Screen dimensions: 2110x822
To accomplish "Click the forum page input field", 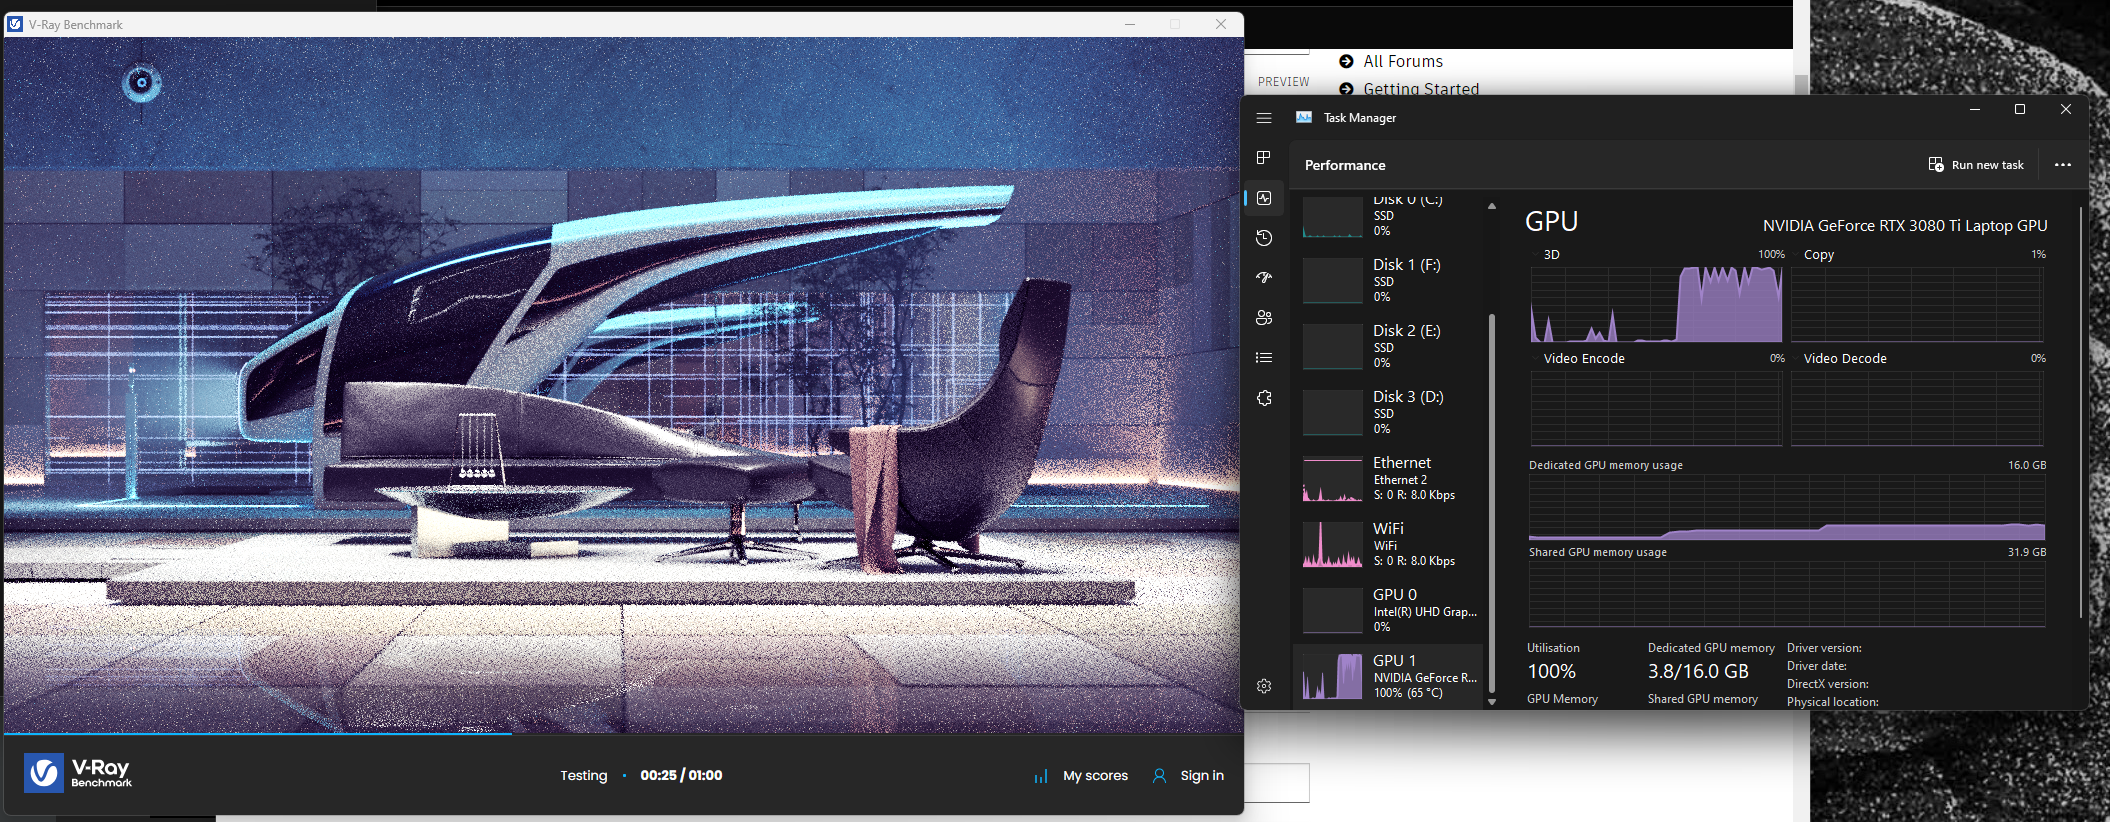I will tap(1277, 783).
